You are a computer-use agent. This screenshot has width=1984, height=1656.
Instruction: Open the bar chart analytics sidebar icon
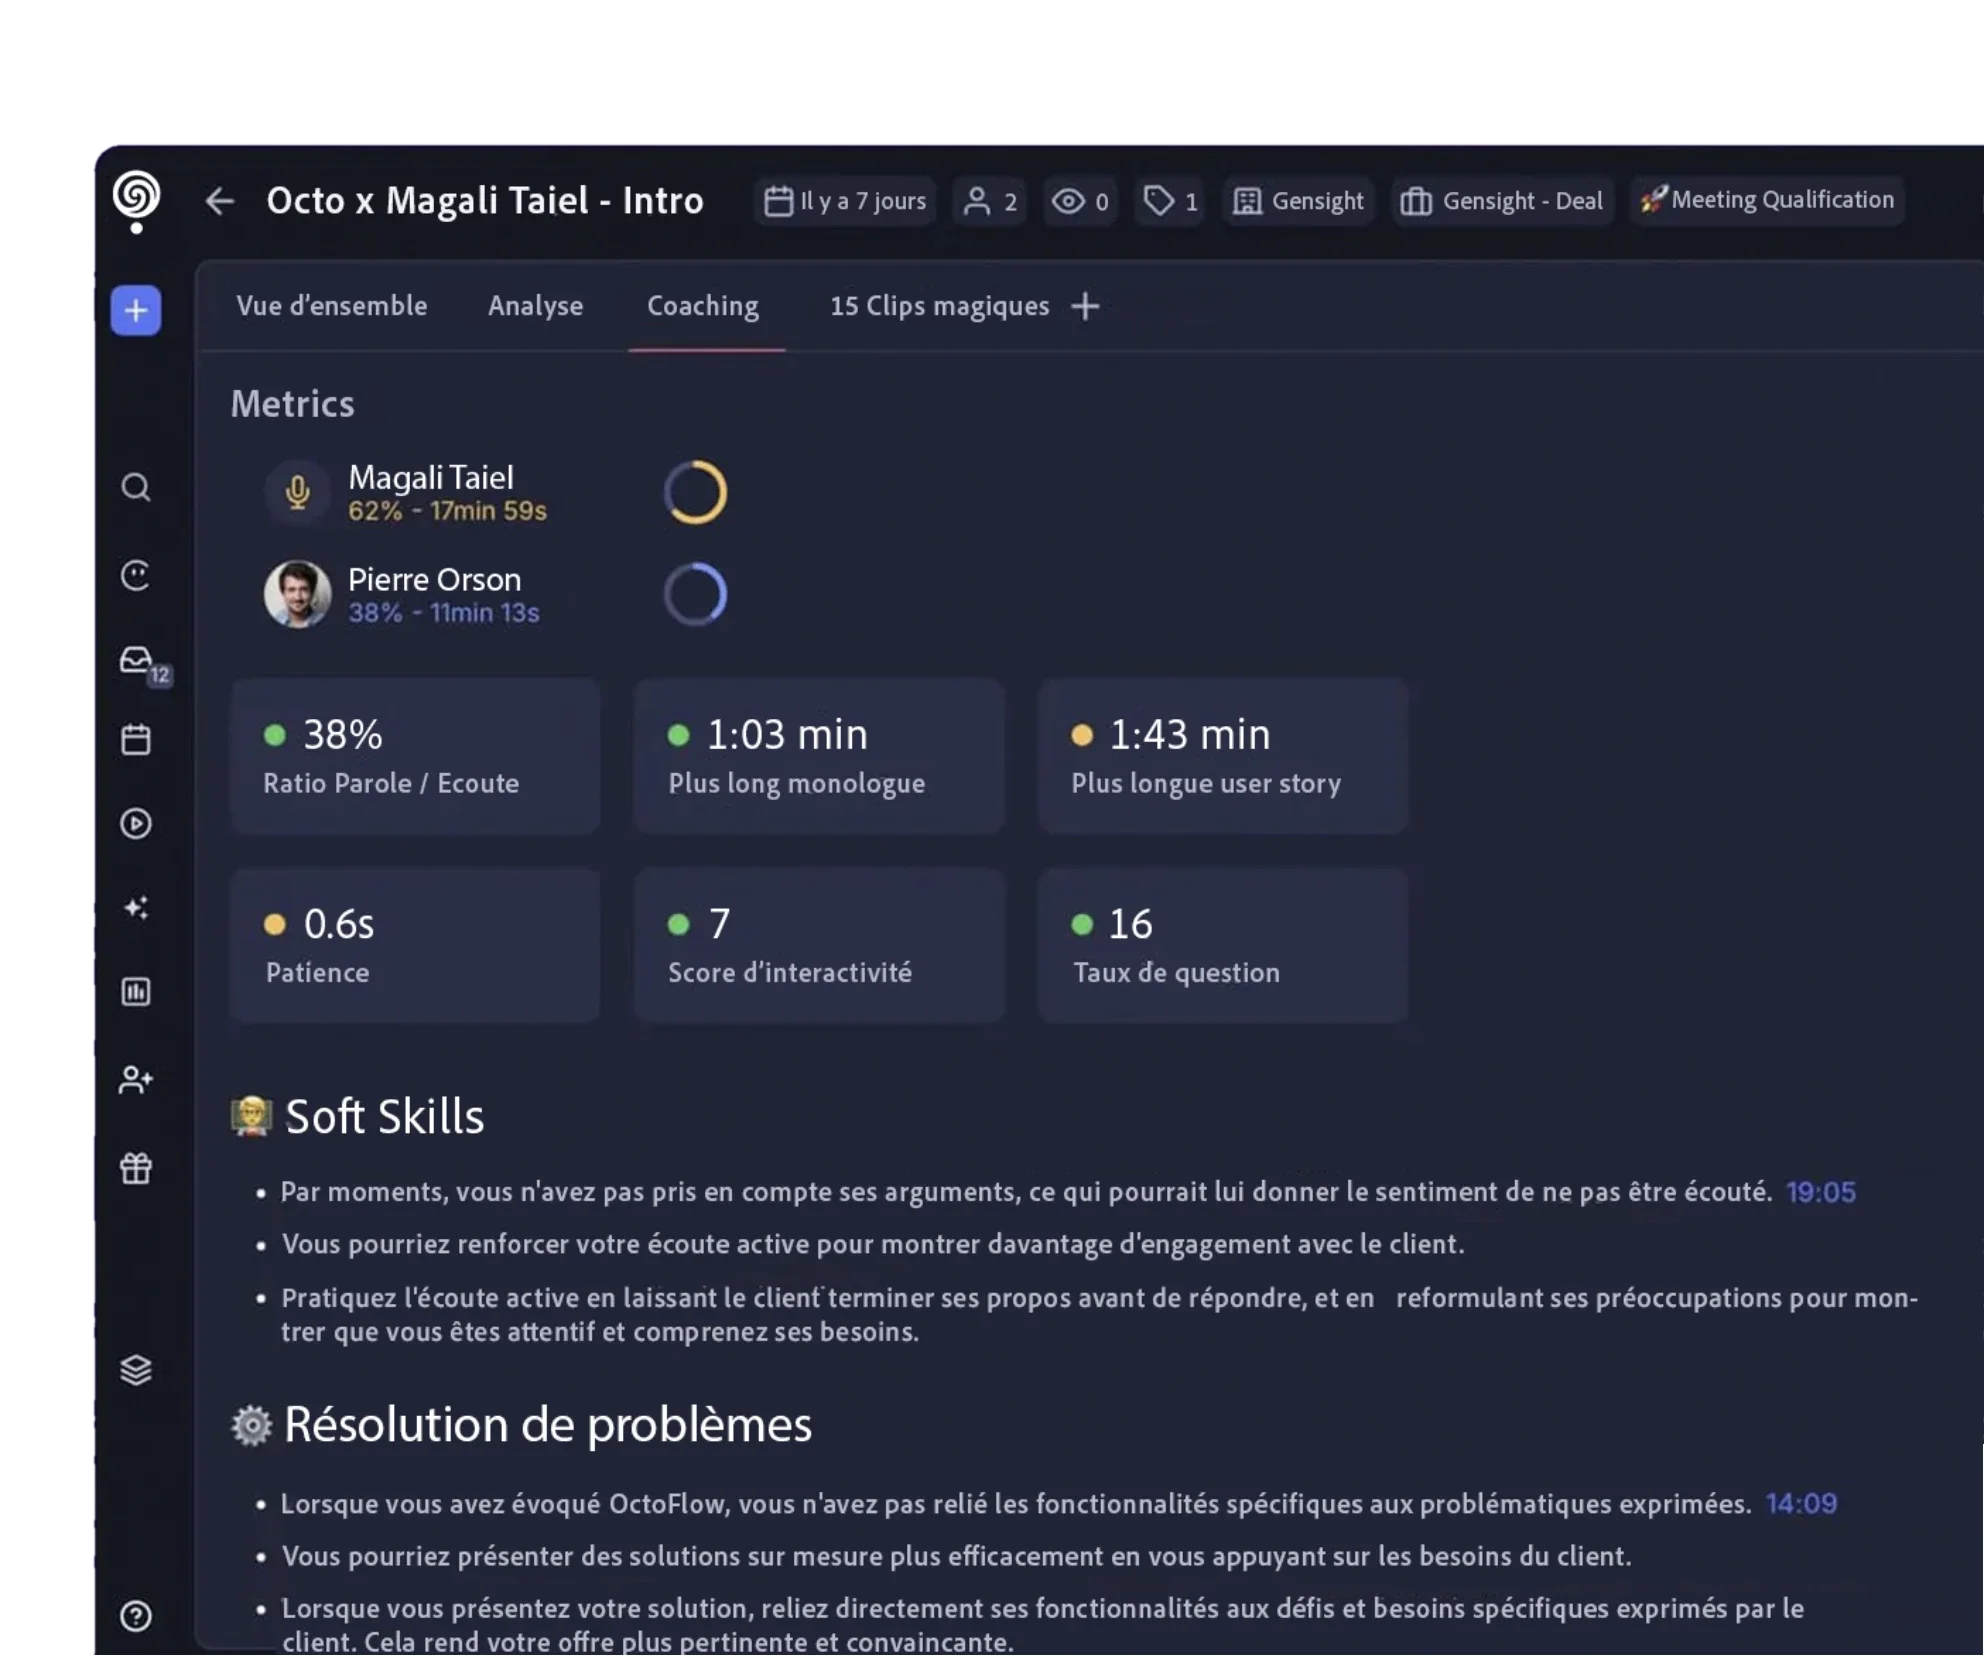(x=136, y=991)
